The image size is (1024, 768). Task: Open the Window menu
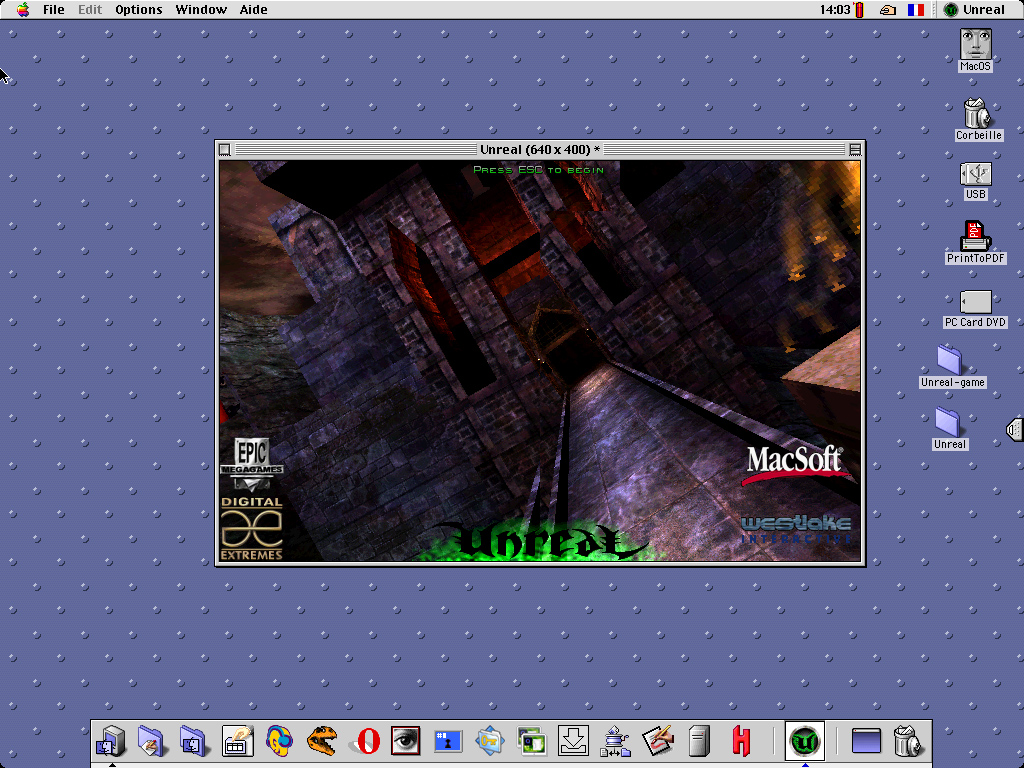(x=201, y=9)
